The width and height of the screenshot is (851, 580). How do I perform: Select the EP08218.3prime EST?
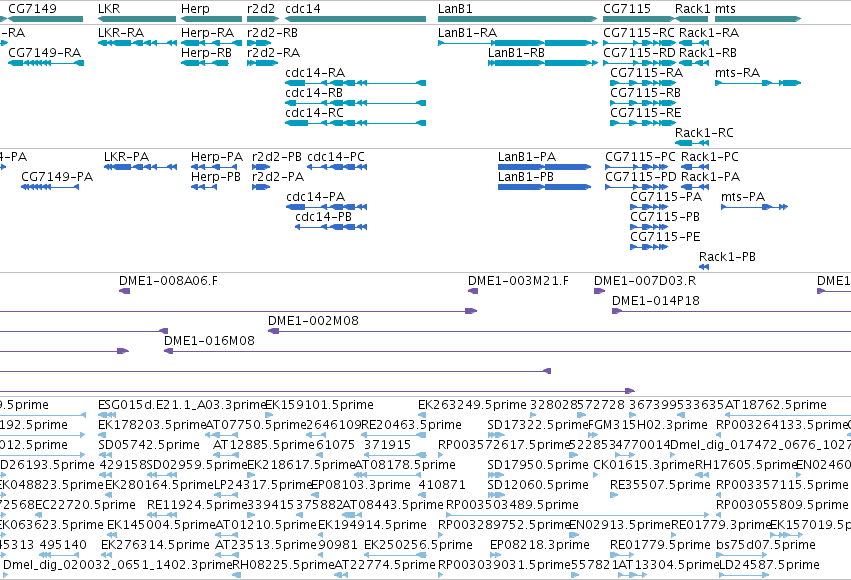[x=496, y=556]
